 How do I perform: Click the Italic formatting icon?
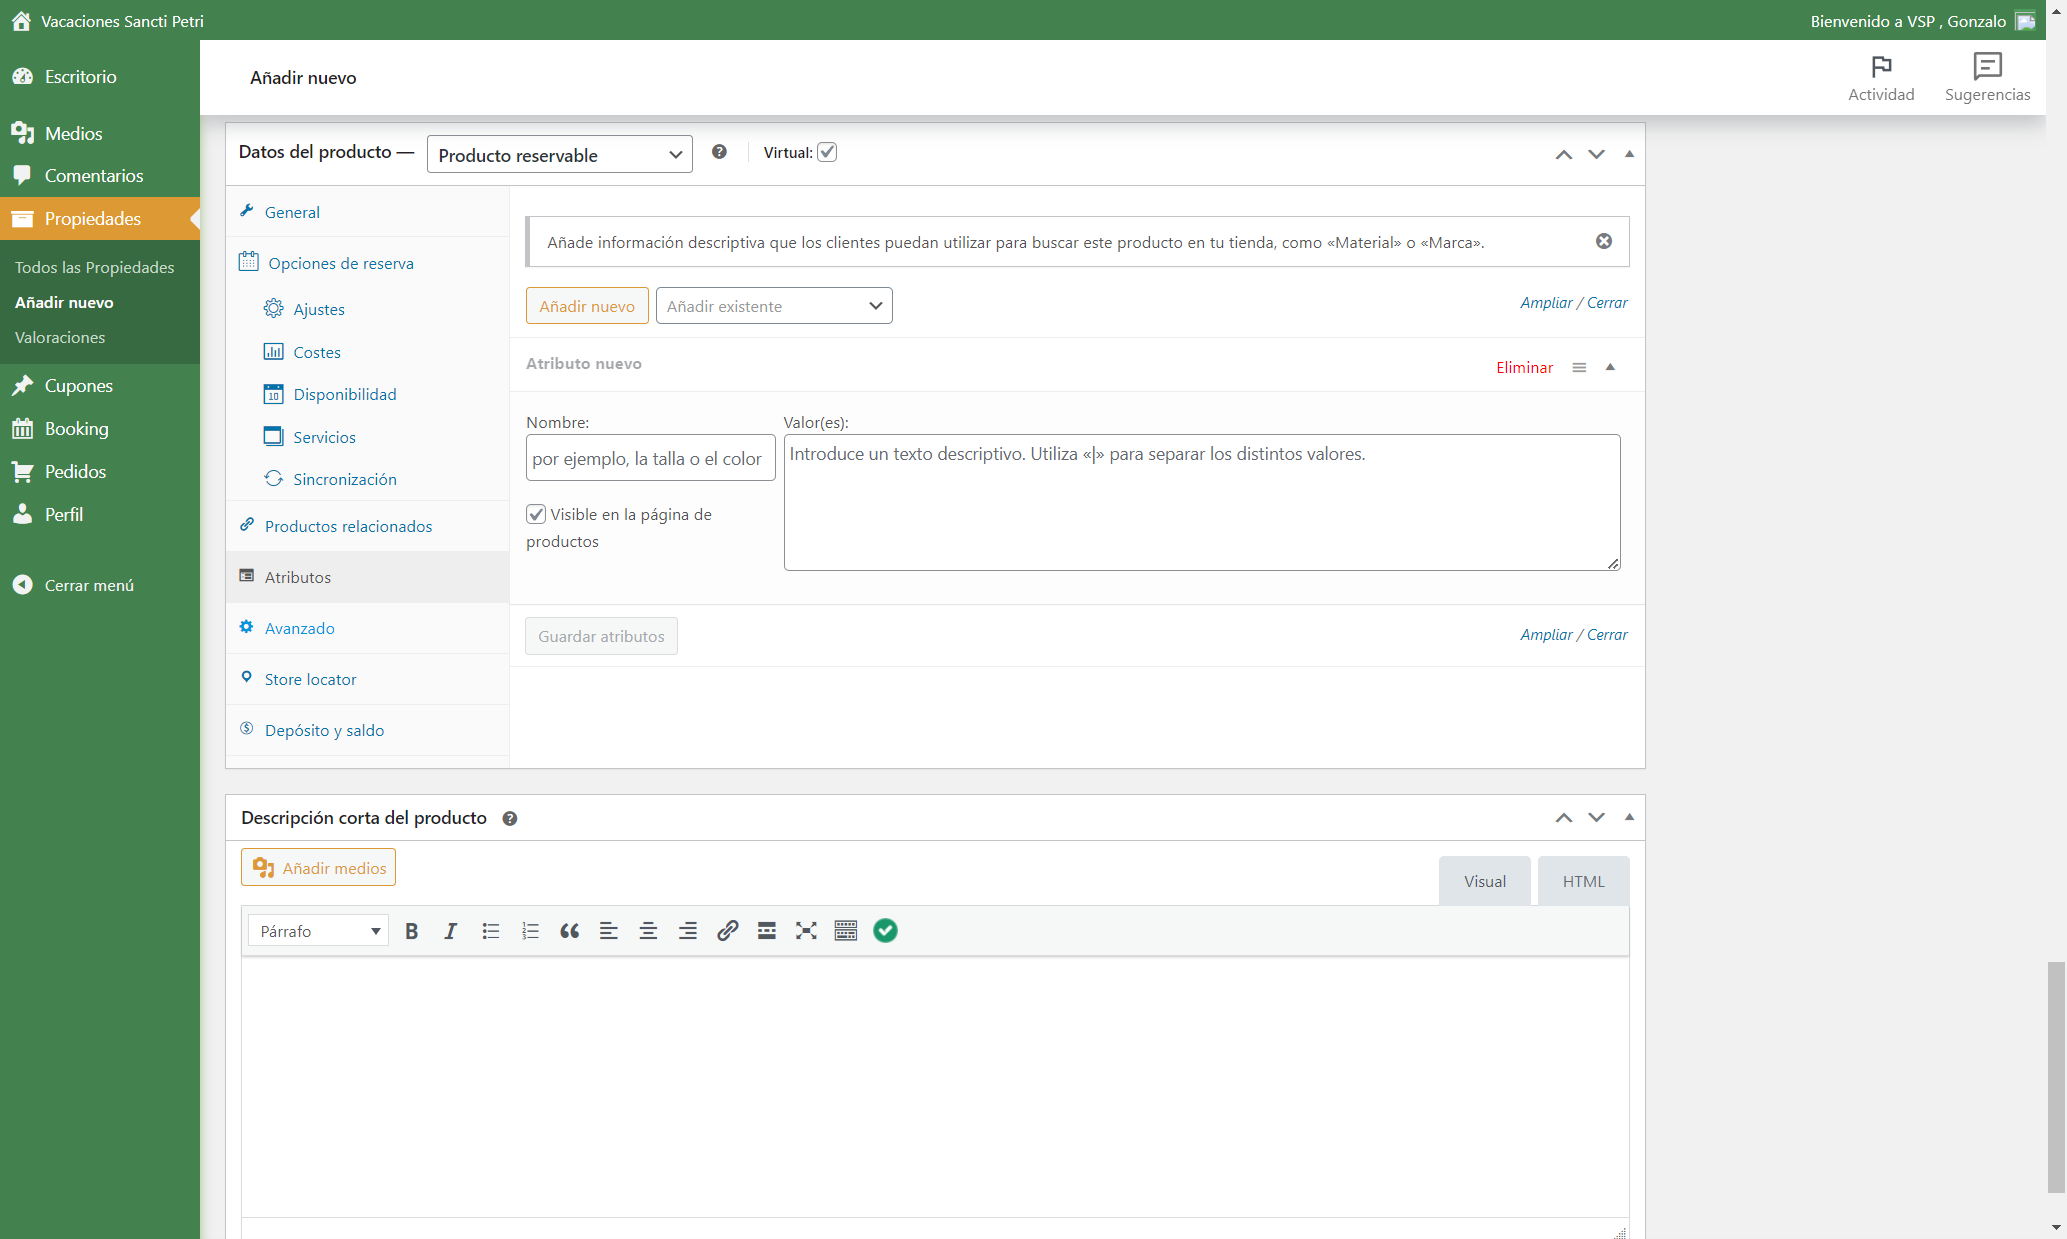click(450, 931)
